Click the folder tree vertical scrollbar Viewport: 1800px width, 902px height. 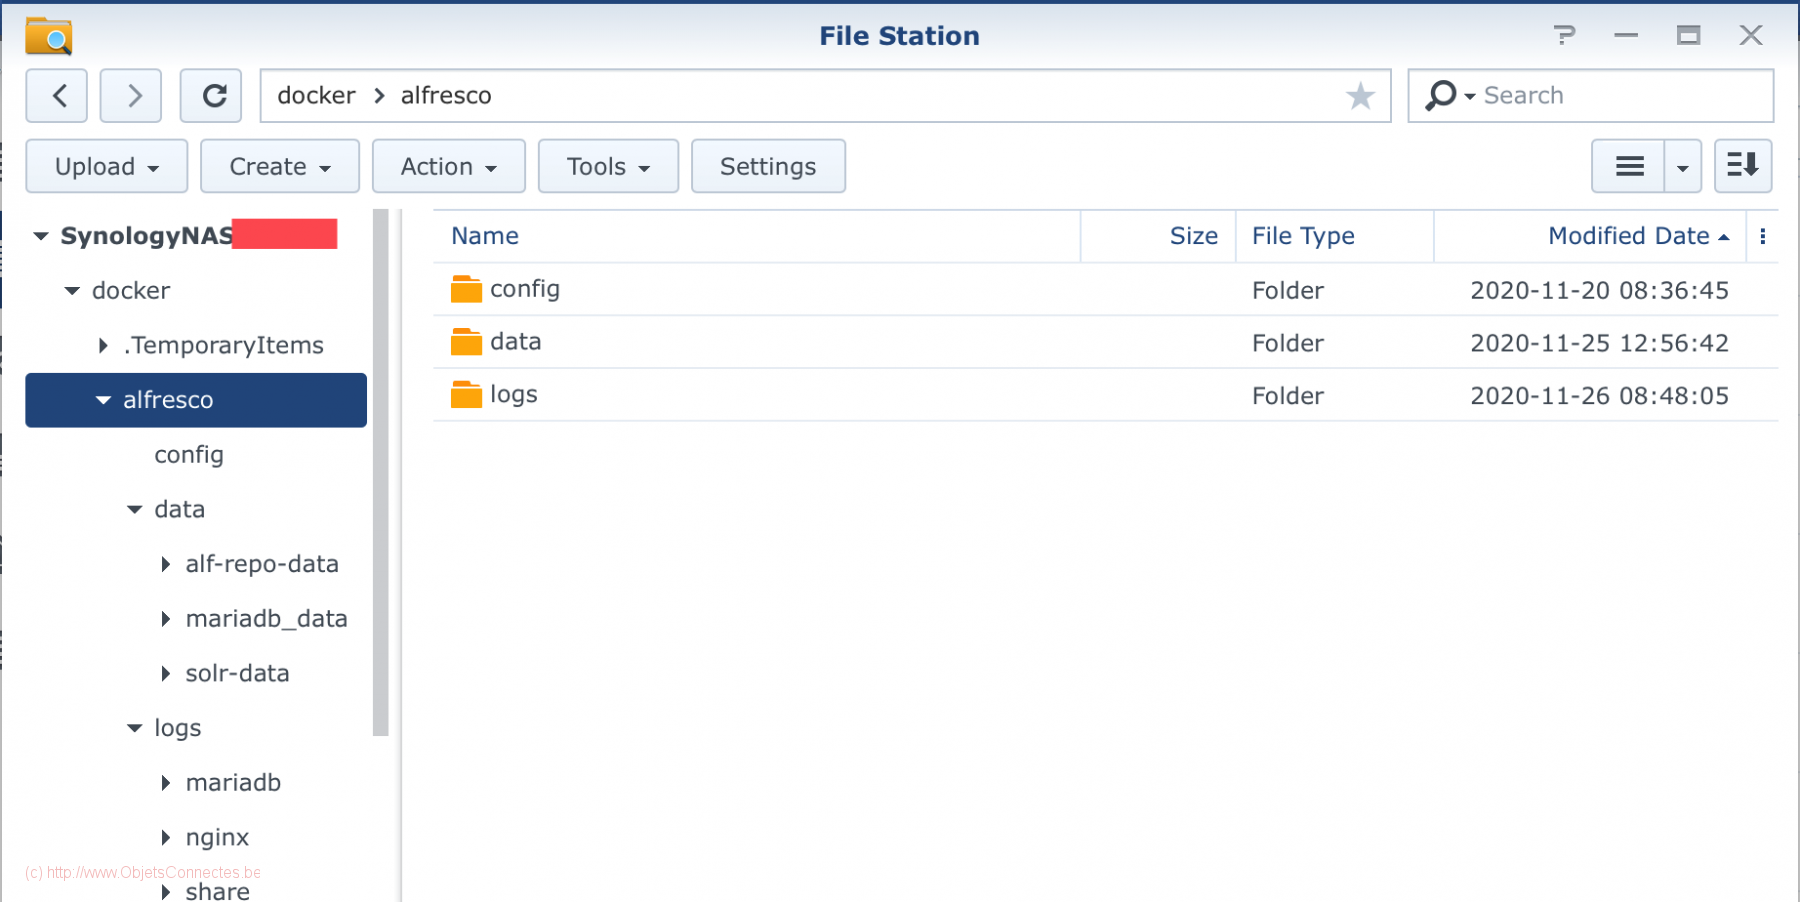pos(380,472)
